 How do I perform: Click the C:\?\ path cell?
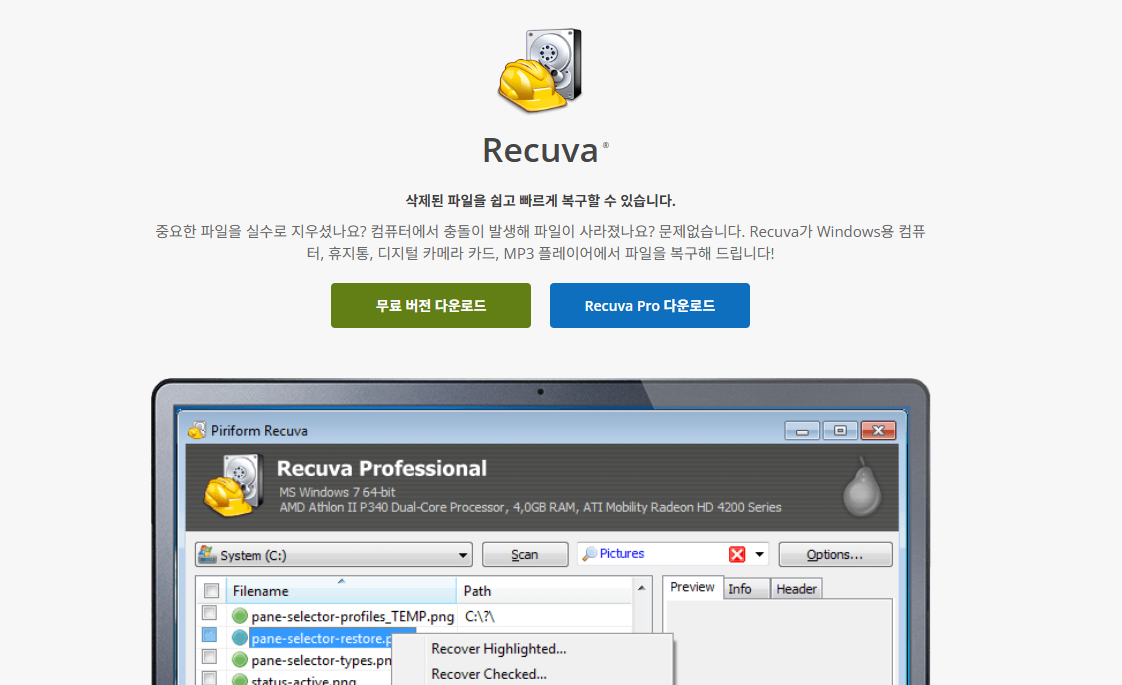pos(479,616)
